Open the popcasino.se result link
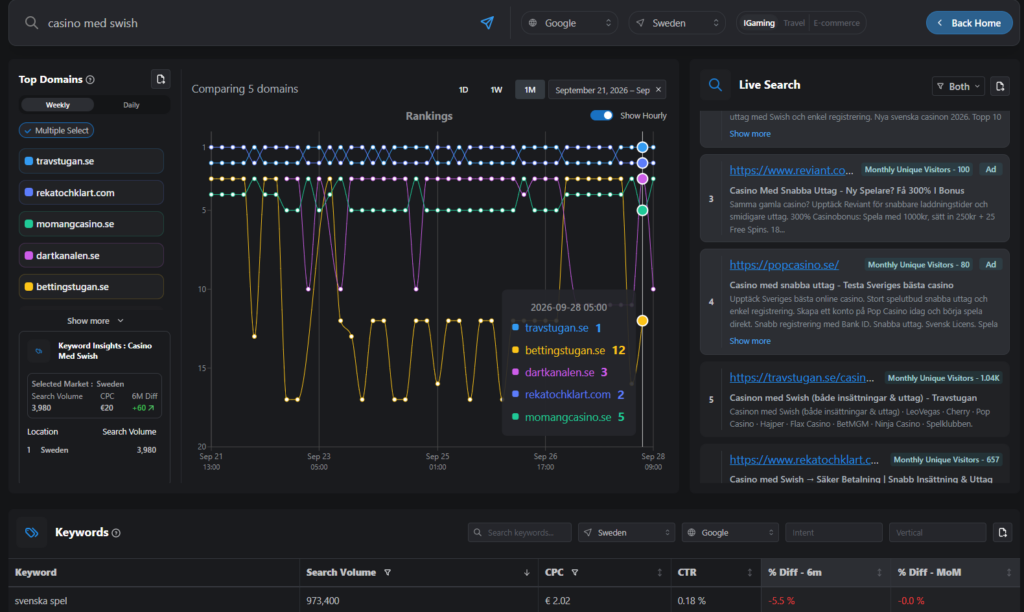 tap(784, 265)
